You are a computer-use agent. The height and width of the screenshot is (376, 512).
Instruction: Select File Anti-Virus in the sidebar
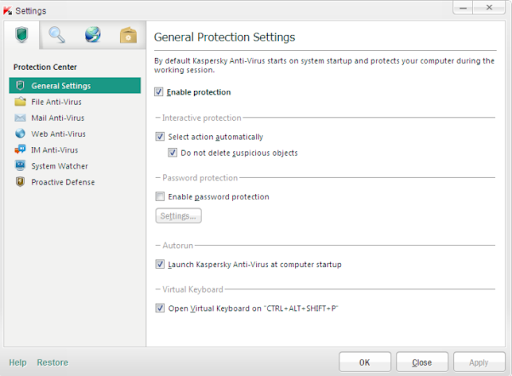point(75,102)
